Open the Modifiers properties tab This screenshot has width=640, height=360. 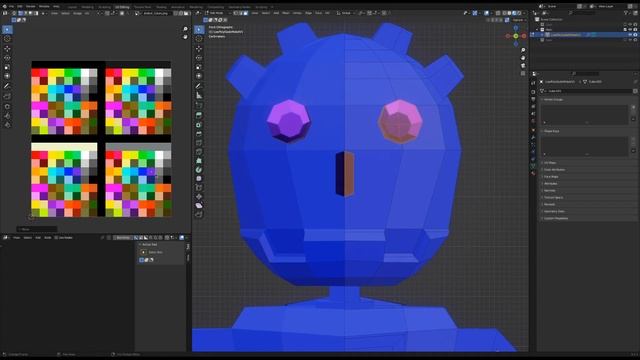point(533,137)
